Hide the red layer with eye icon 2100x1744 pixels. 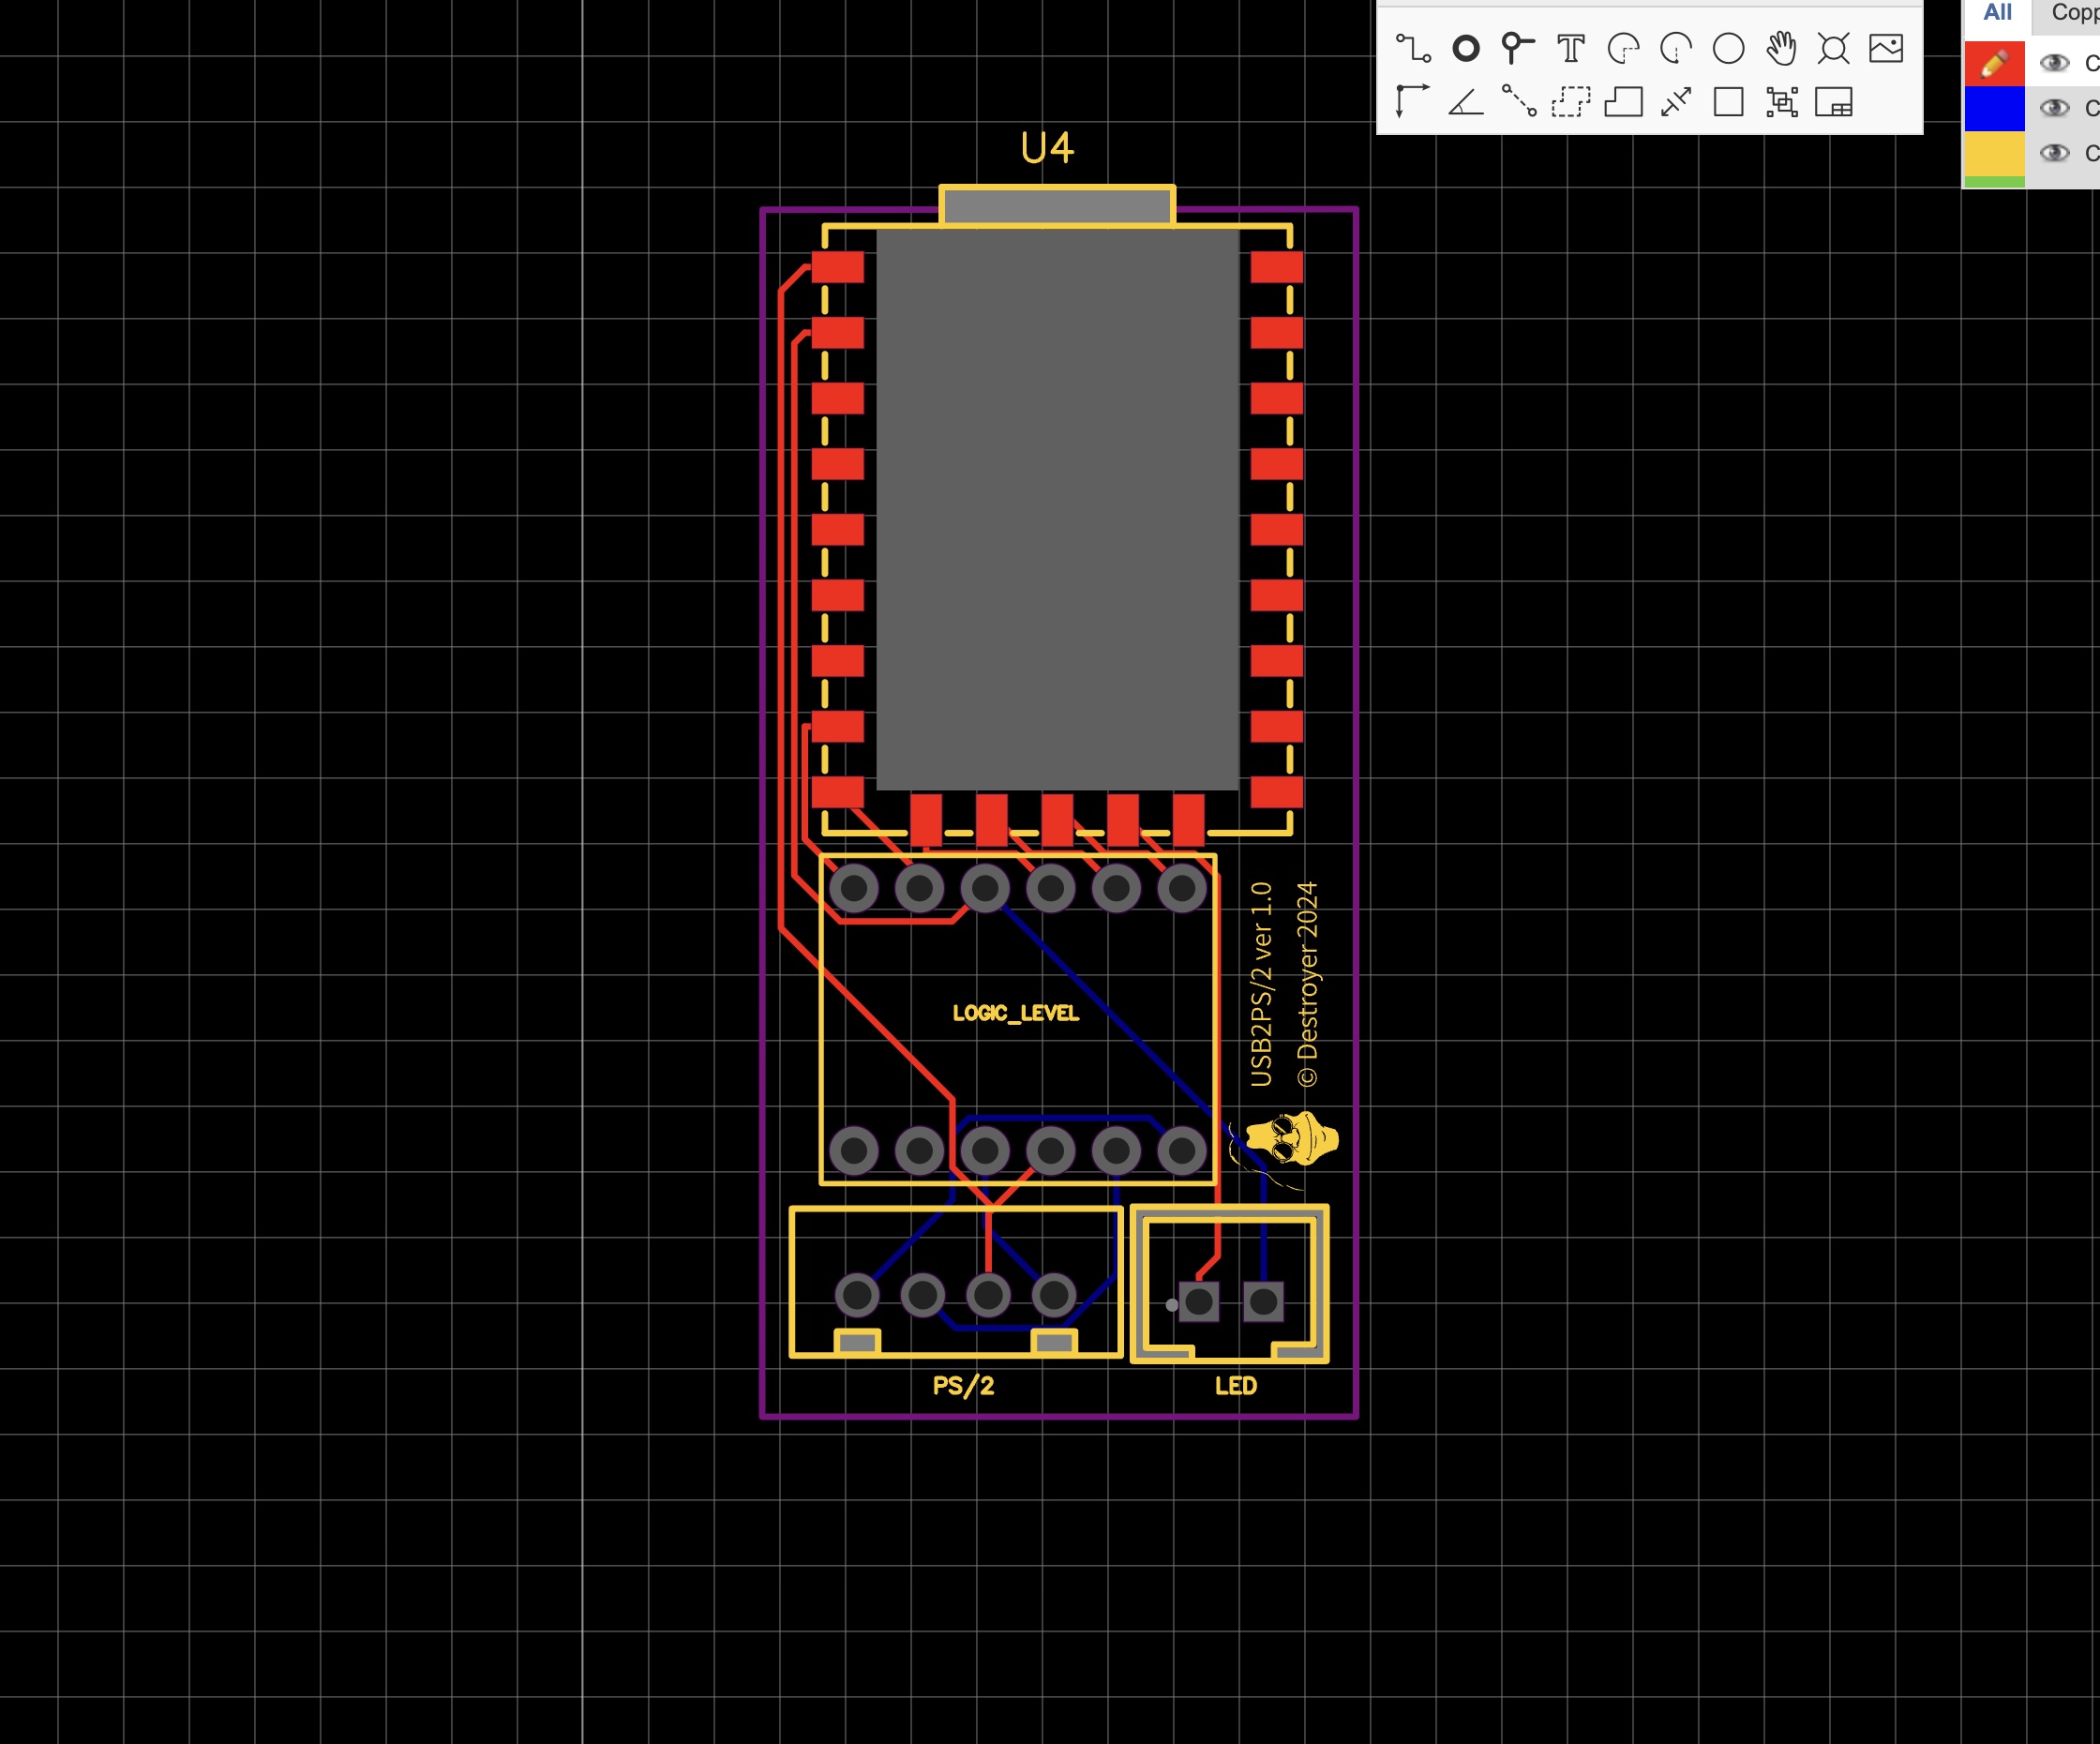pyautogui.click(x=2054, y=63)
